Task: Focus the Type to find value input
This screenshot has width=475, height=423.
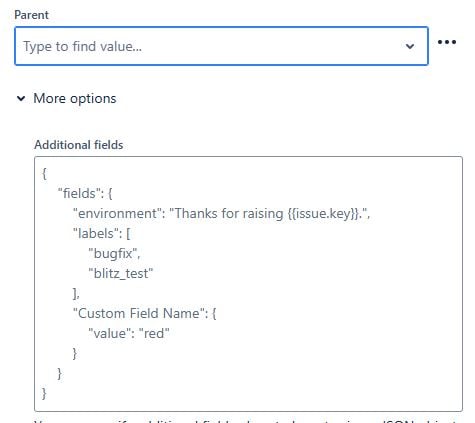Action: pos(221,46)
